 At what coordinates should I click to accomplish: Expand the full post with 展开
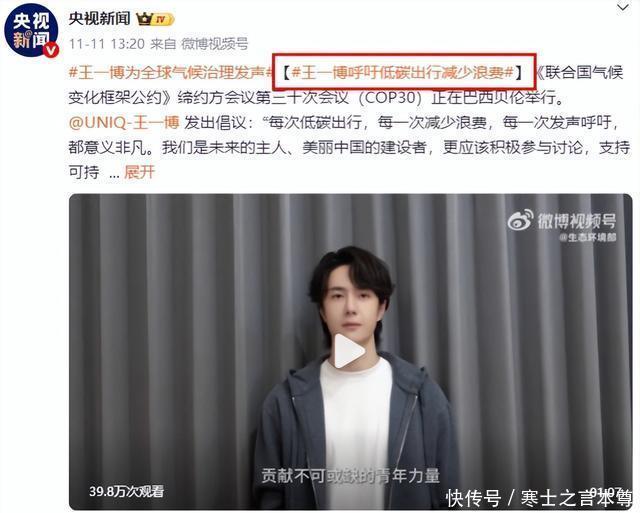click(139, 172)
